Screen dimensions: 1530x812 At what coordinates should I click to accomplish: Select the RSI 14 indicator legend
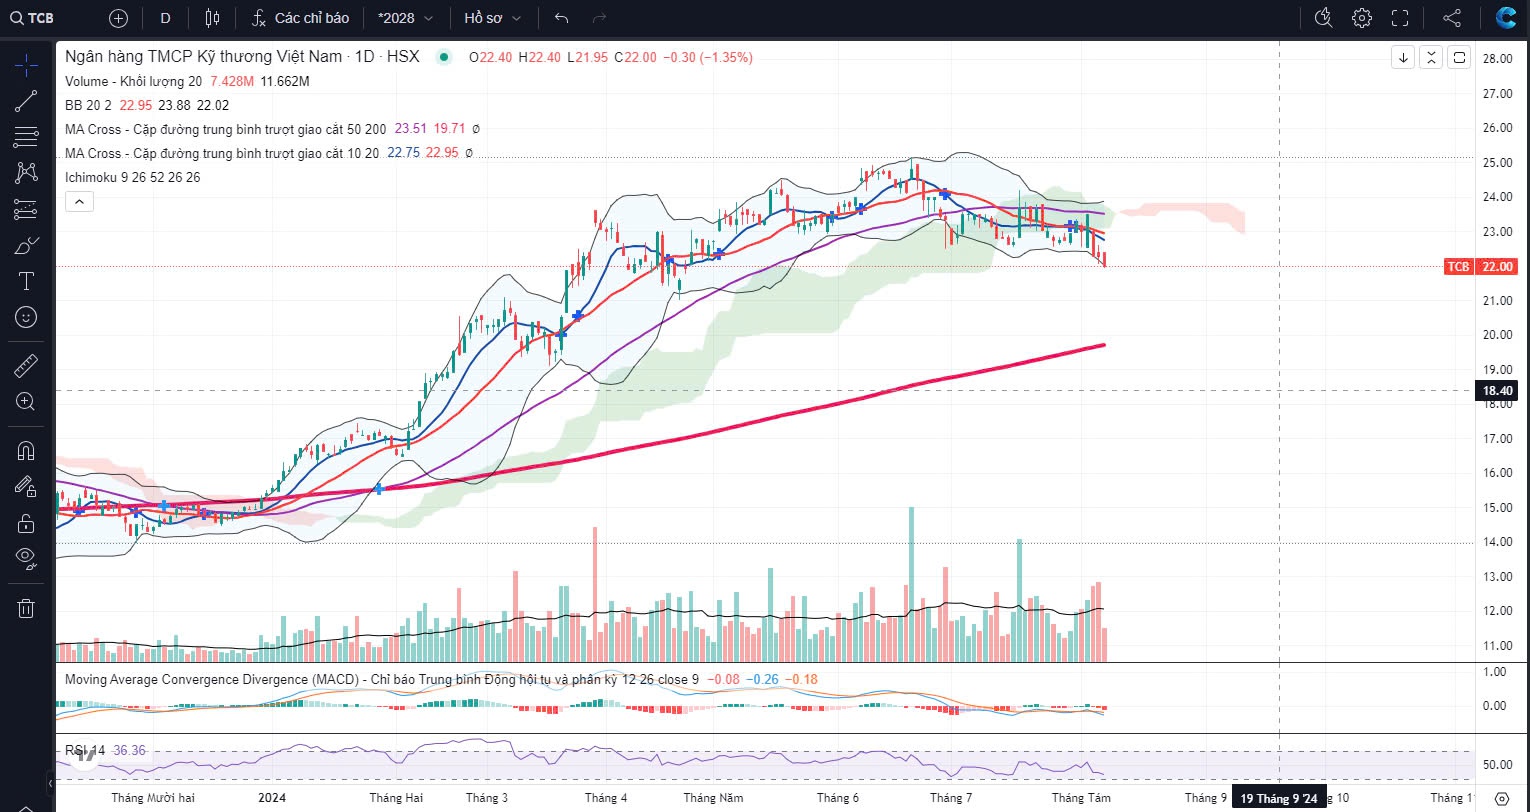point(86,750)
